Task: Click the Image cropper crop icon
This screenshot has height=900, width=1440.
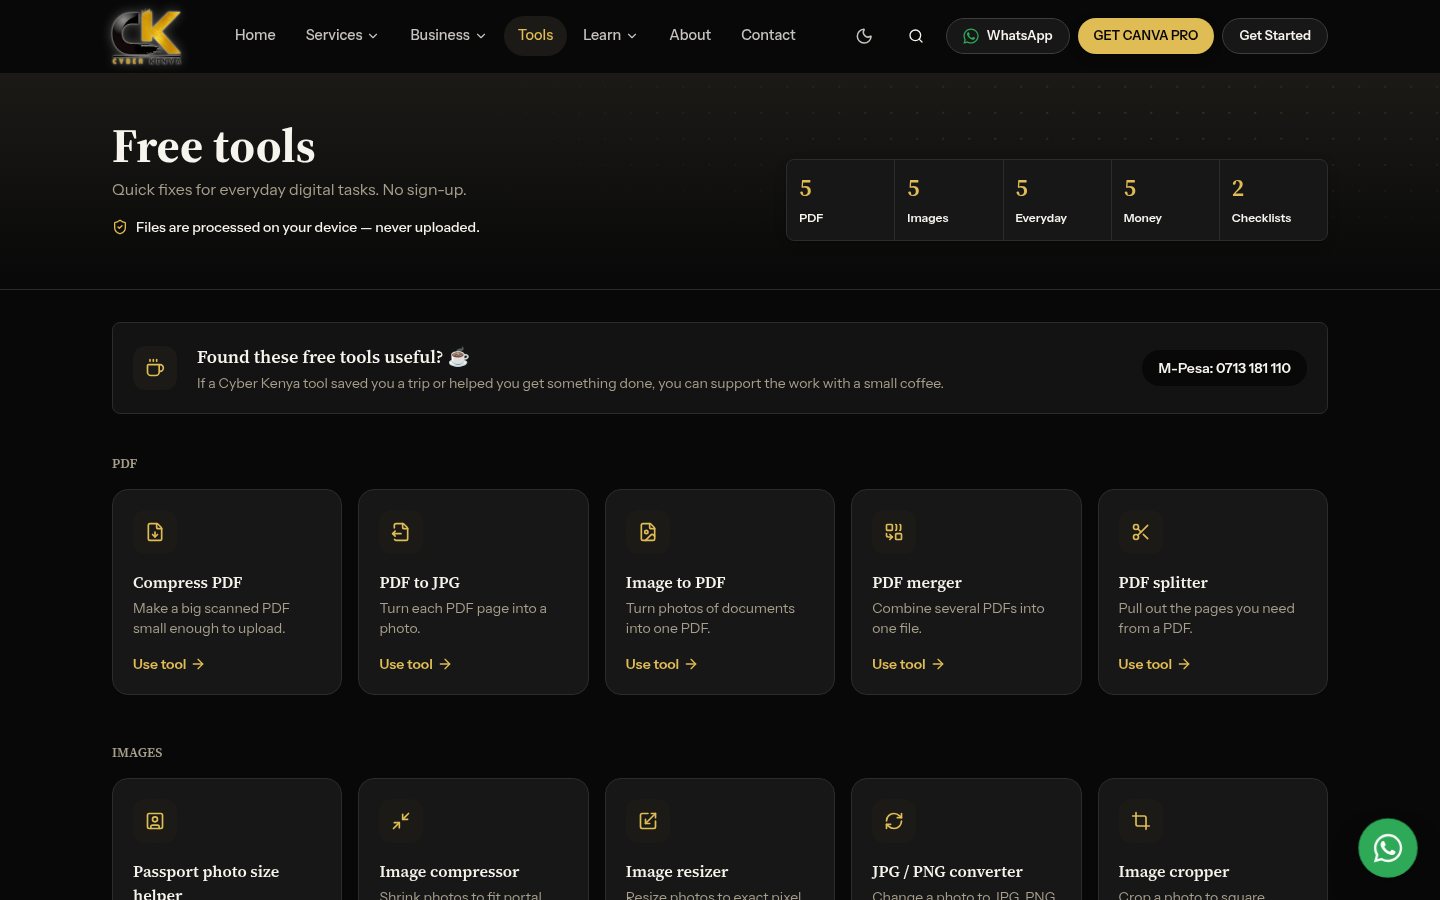Action: click(x=1140, y=821)
